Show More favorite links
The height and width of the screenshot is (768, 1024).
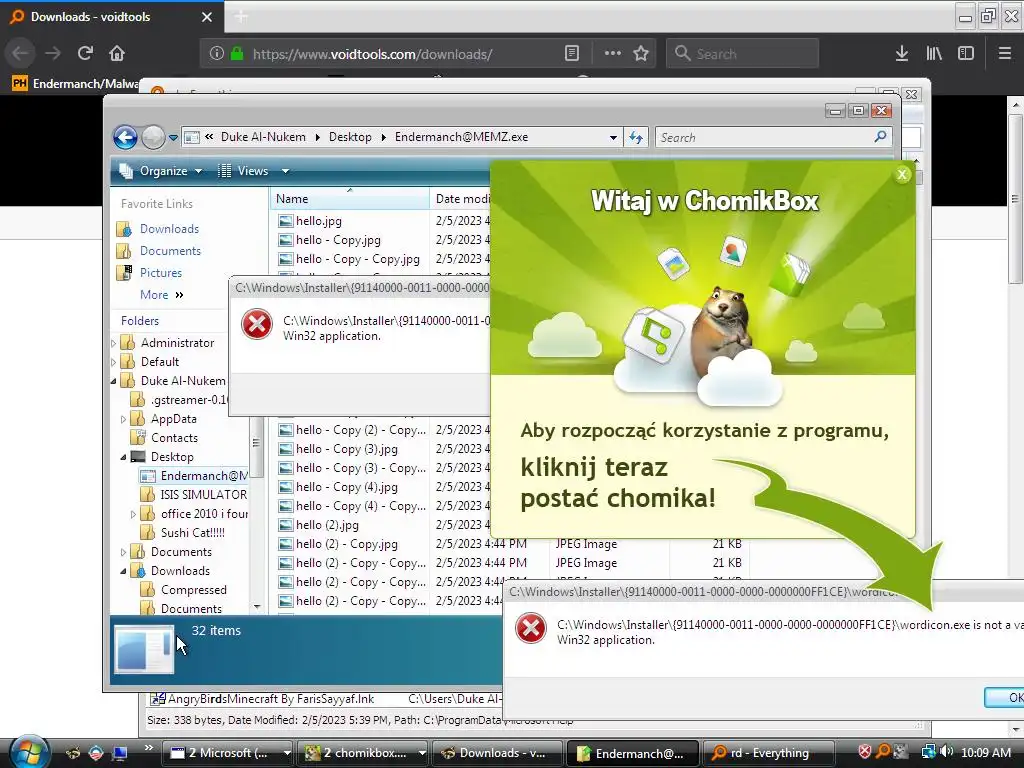[161, 295]
